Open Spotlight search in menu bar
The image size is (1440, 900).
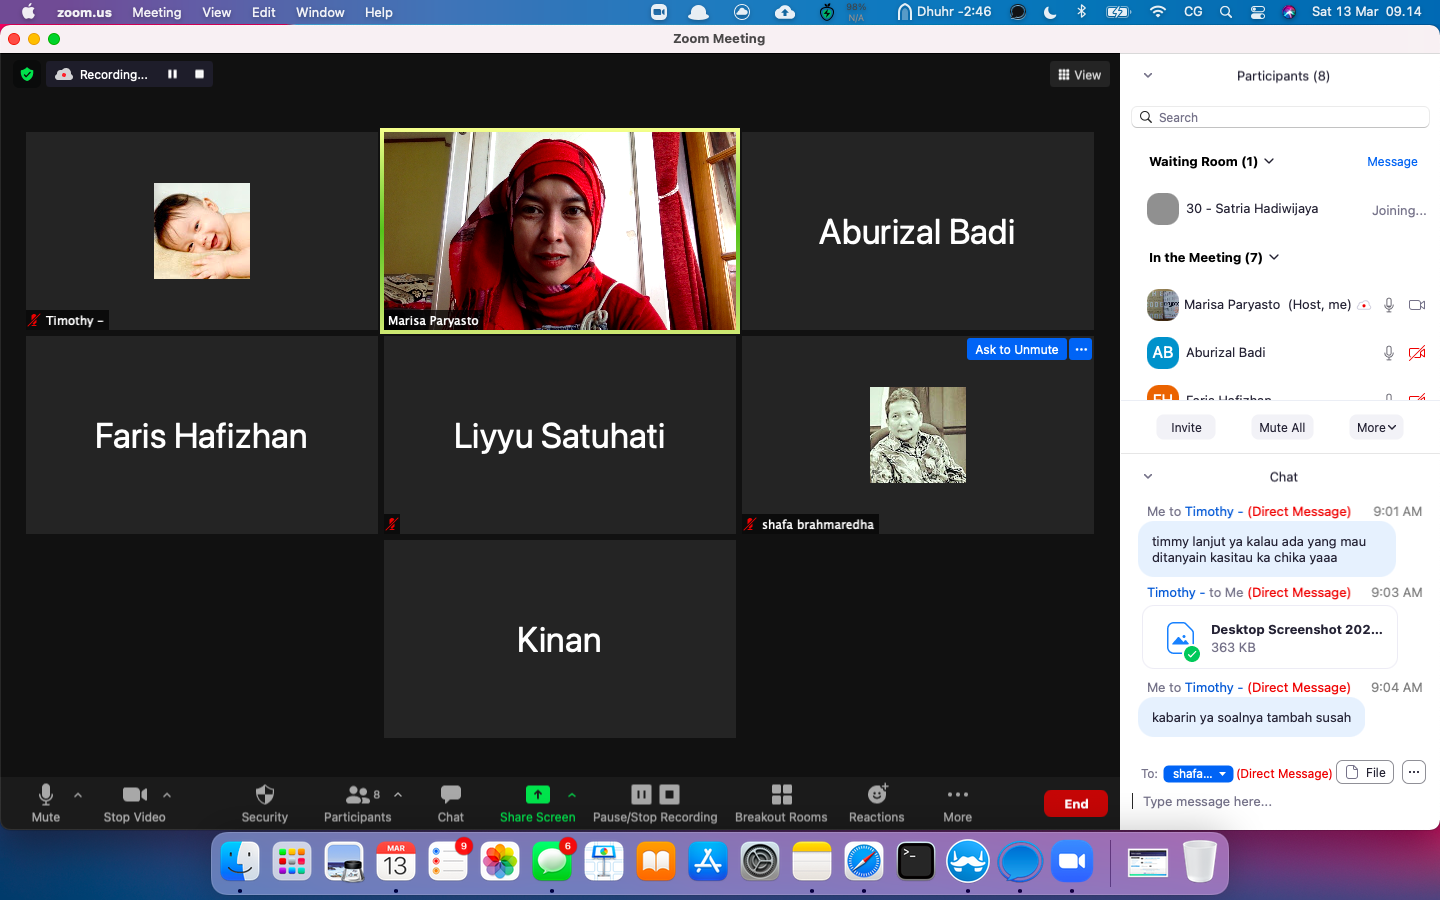tap(1226, 12)
